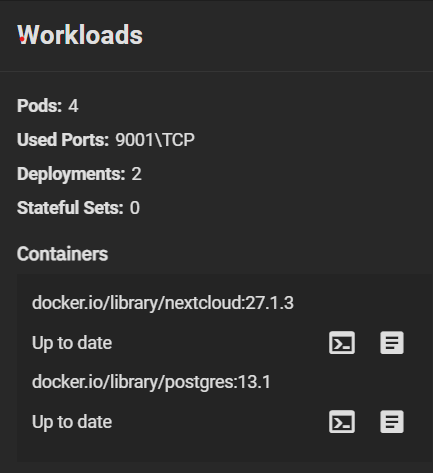The image size is (433, 473).
Task: Click the postgres "Up to date" status
Action: tap(72, 422)
